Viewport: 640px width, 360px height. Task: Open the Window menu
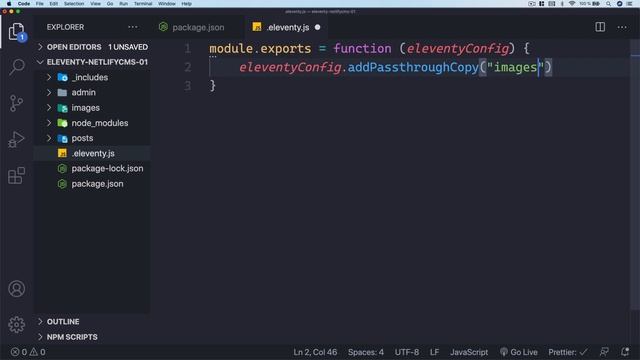pyautogui.click(x=167, y=4)
